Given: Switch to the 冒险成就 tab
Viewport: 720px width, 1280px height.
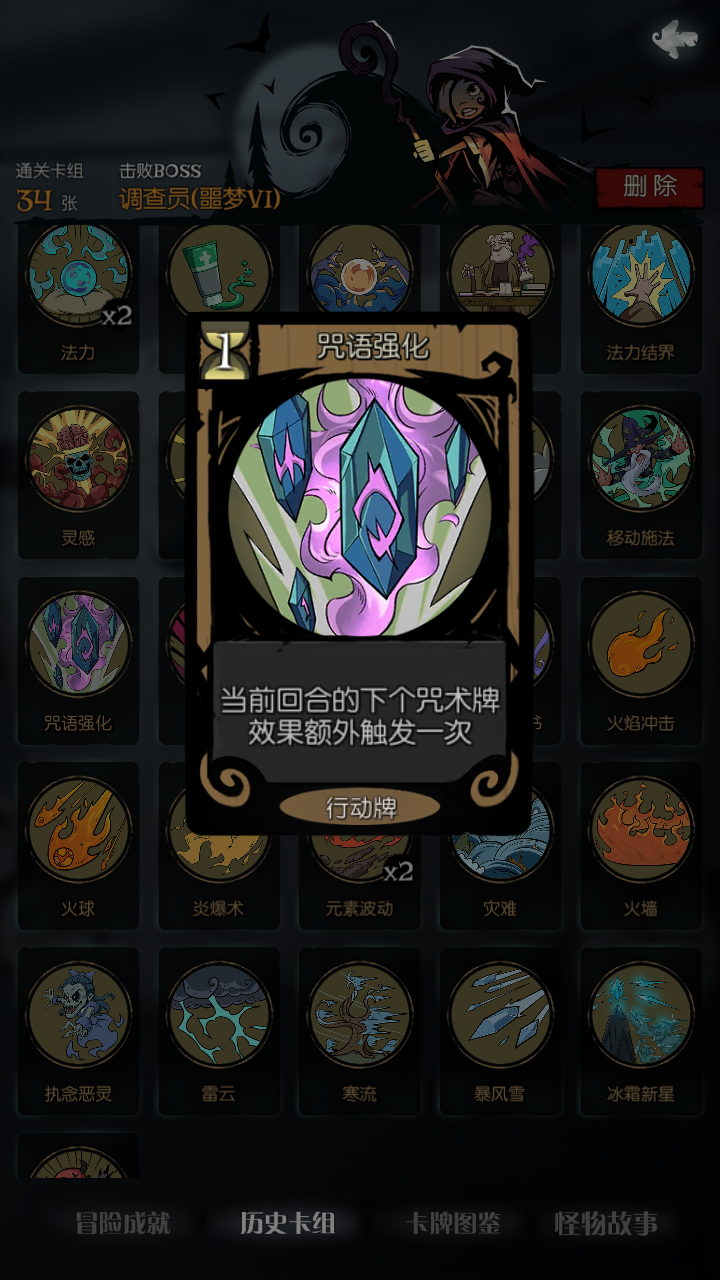Looking at the screenshot, I should point(124,1223).
